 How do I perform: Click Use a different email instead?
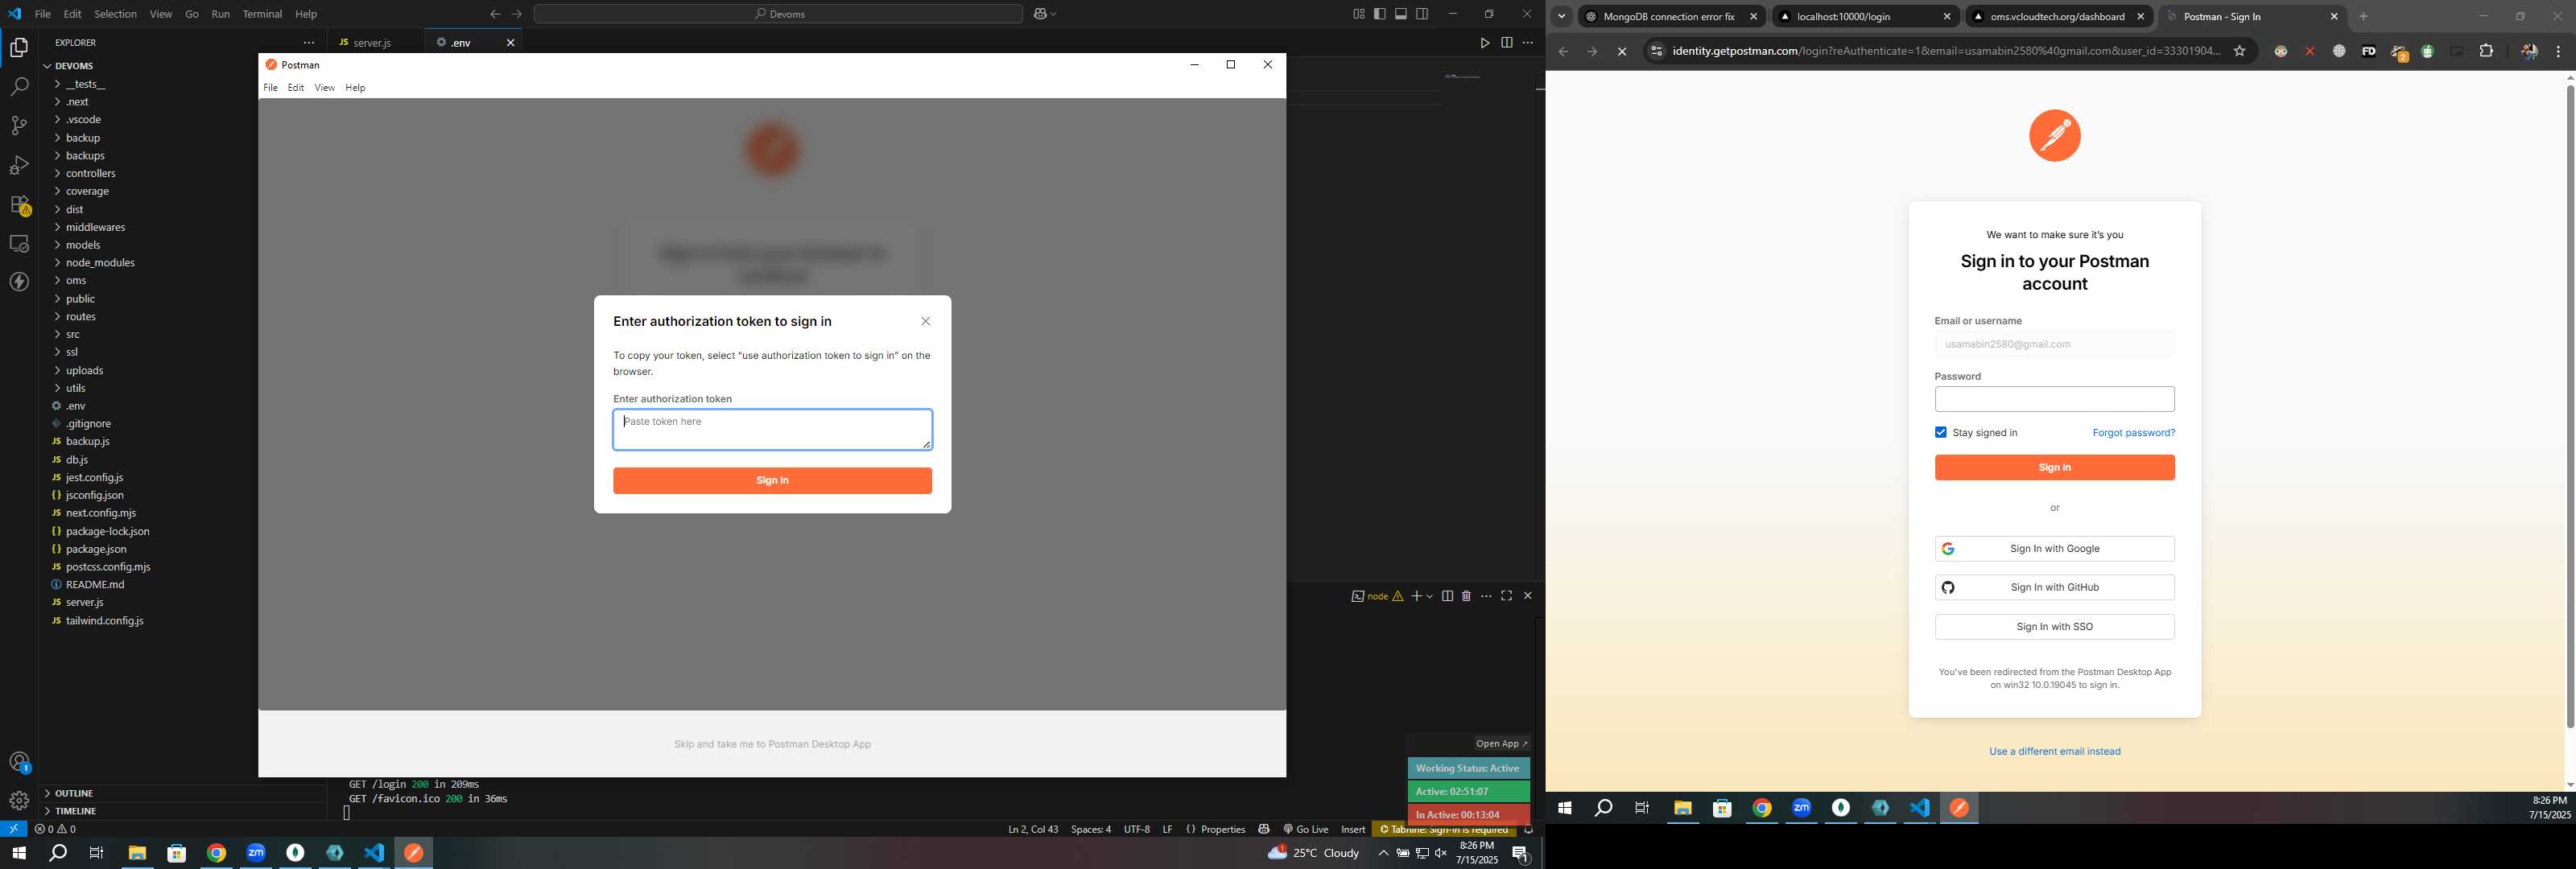pos(2054,752)
